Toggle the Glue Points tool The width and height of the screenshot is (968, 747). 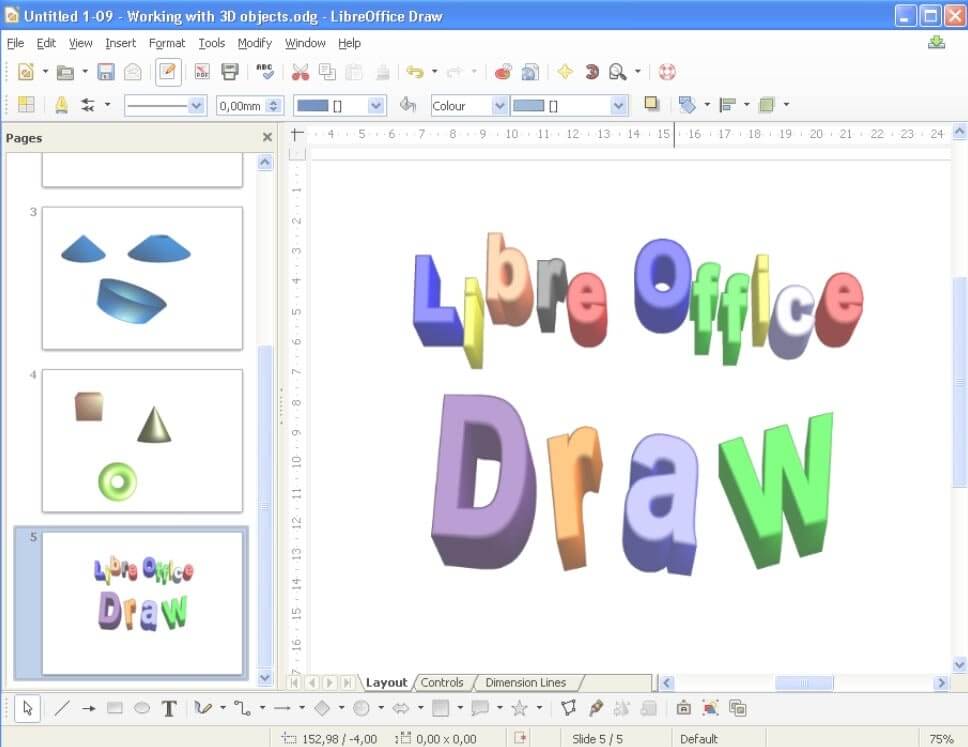(x=595, y=708)
